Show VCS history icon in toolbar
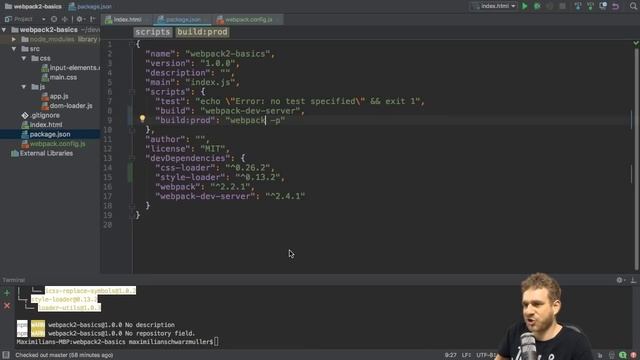This screenshot has height=360, width=640. click(603, 6)
